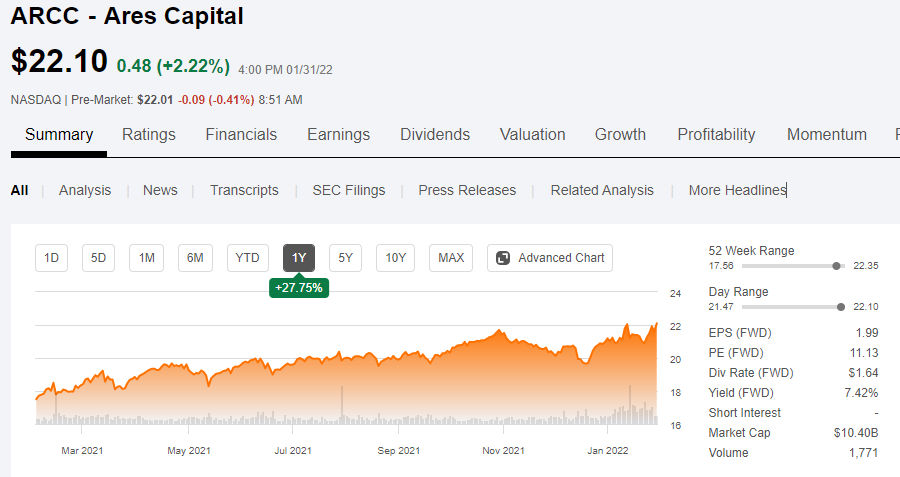This screenshot has width=900, height=477.
Task: Click the $22.10 stock price
Action: point(59,61)
